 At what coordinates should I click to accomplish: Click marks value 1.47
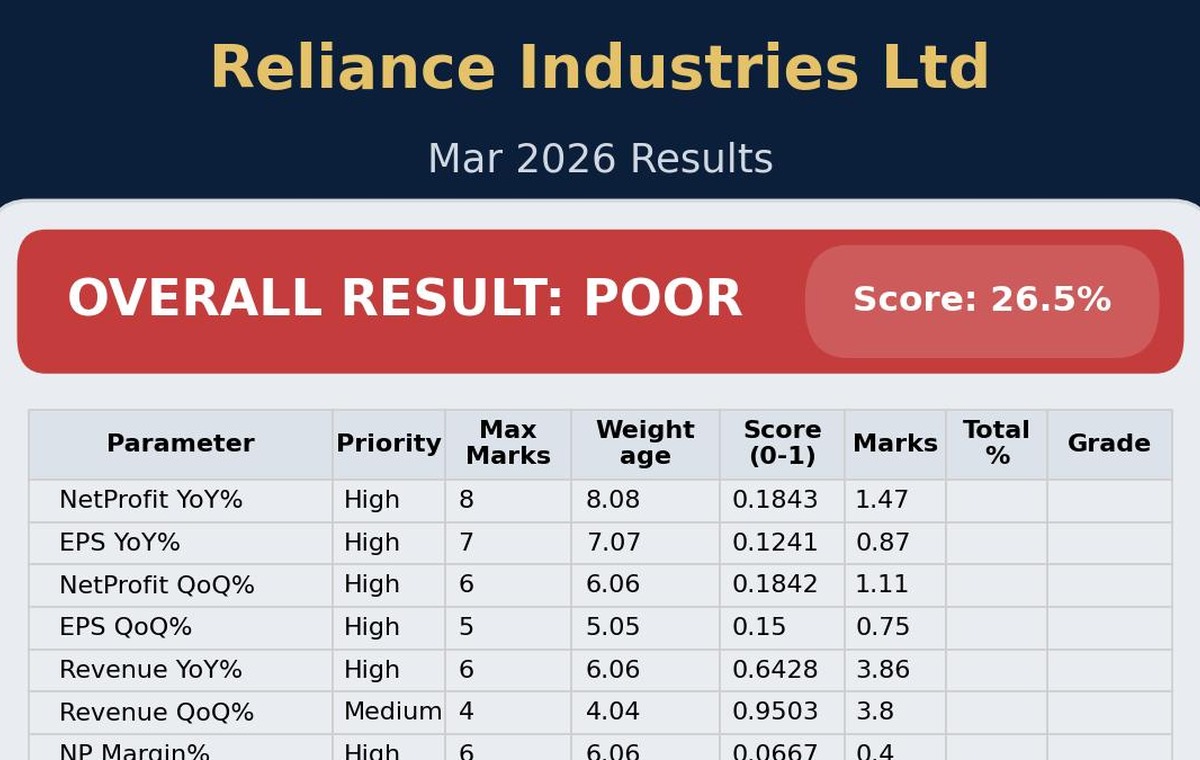(x=882, y=500)
